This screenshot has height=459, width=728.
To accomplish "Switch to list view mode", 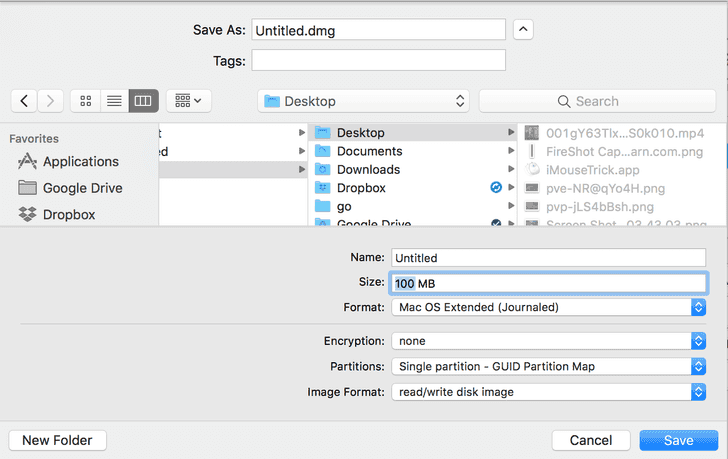I will pyautogui.click(x=114, y=101).
